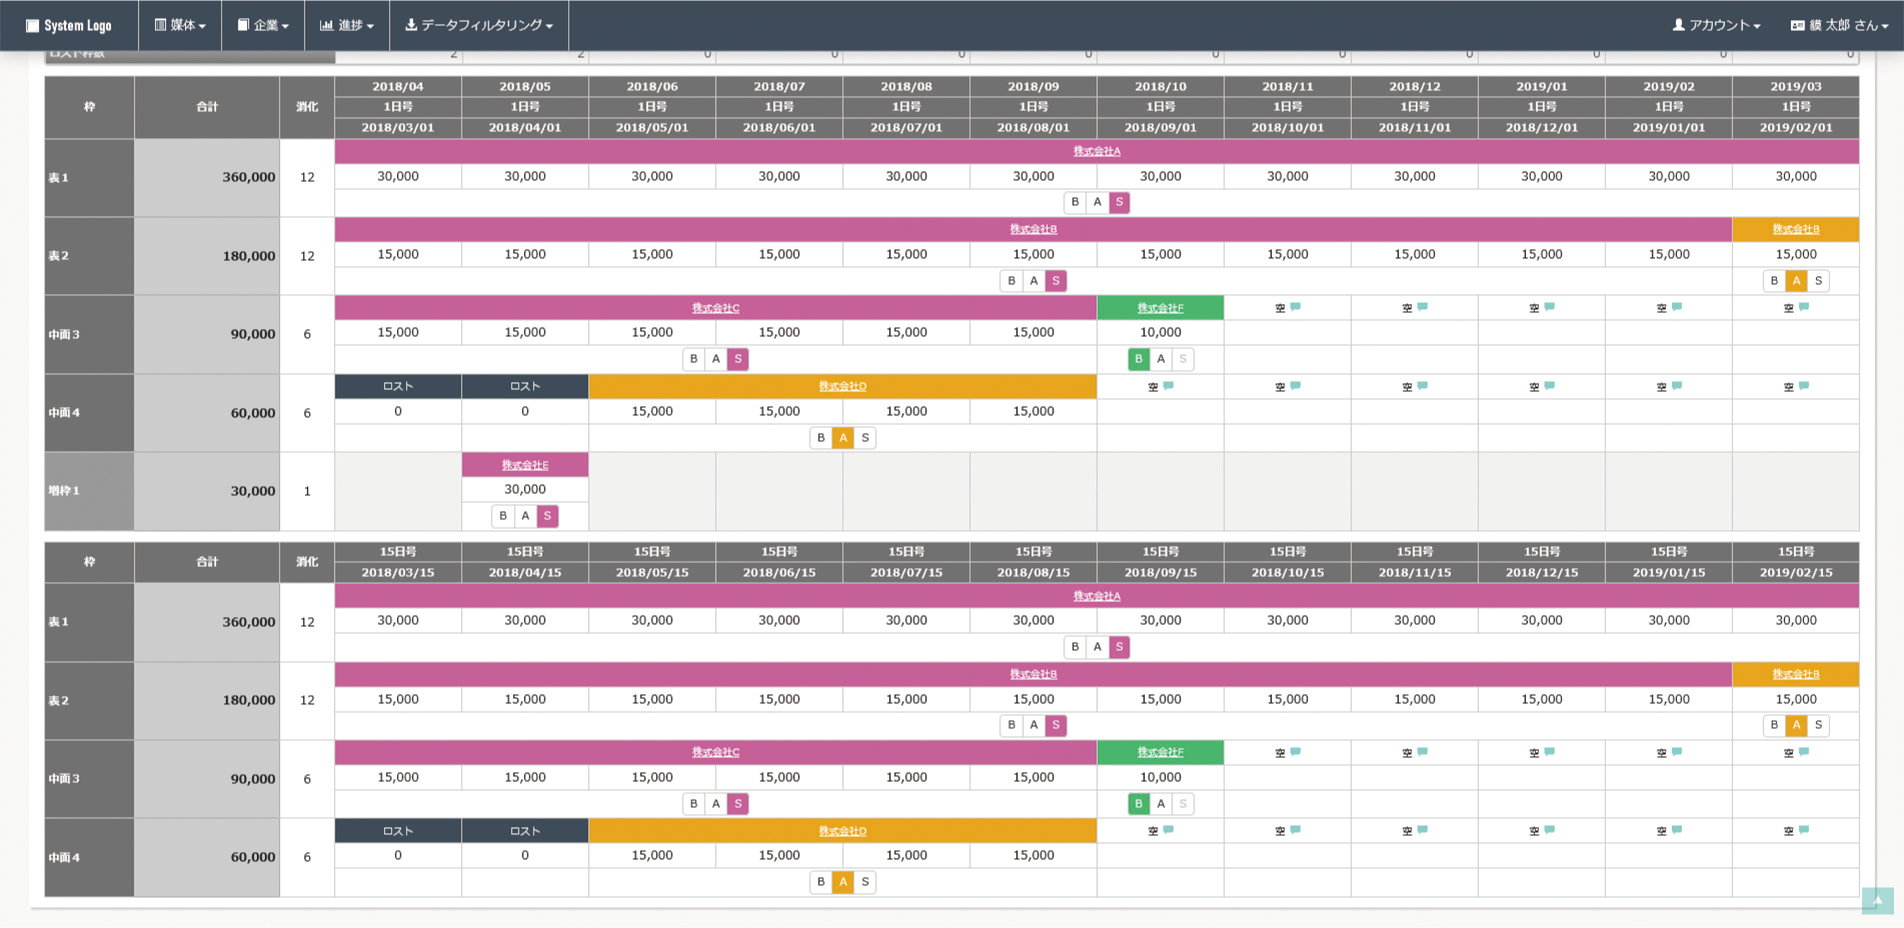Open 株式会社A link in the 15日号 table
Viewport: 1904px width, 928px height.
[x=1096, y=596]
